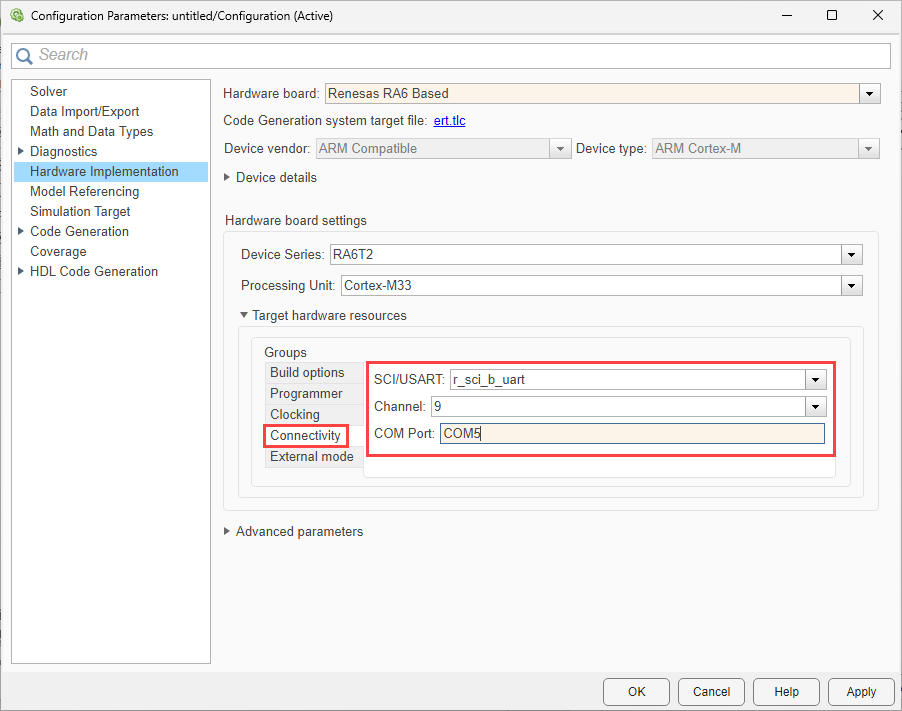The height and width of the screenshot is (711, 902).
Task: Expand the Code Generation tree node
Action: pyautogui.click(x=21, y=232)
